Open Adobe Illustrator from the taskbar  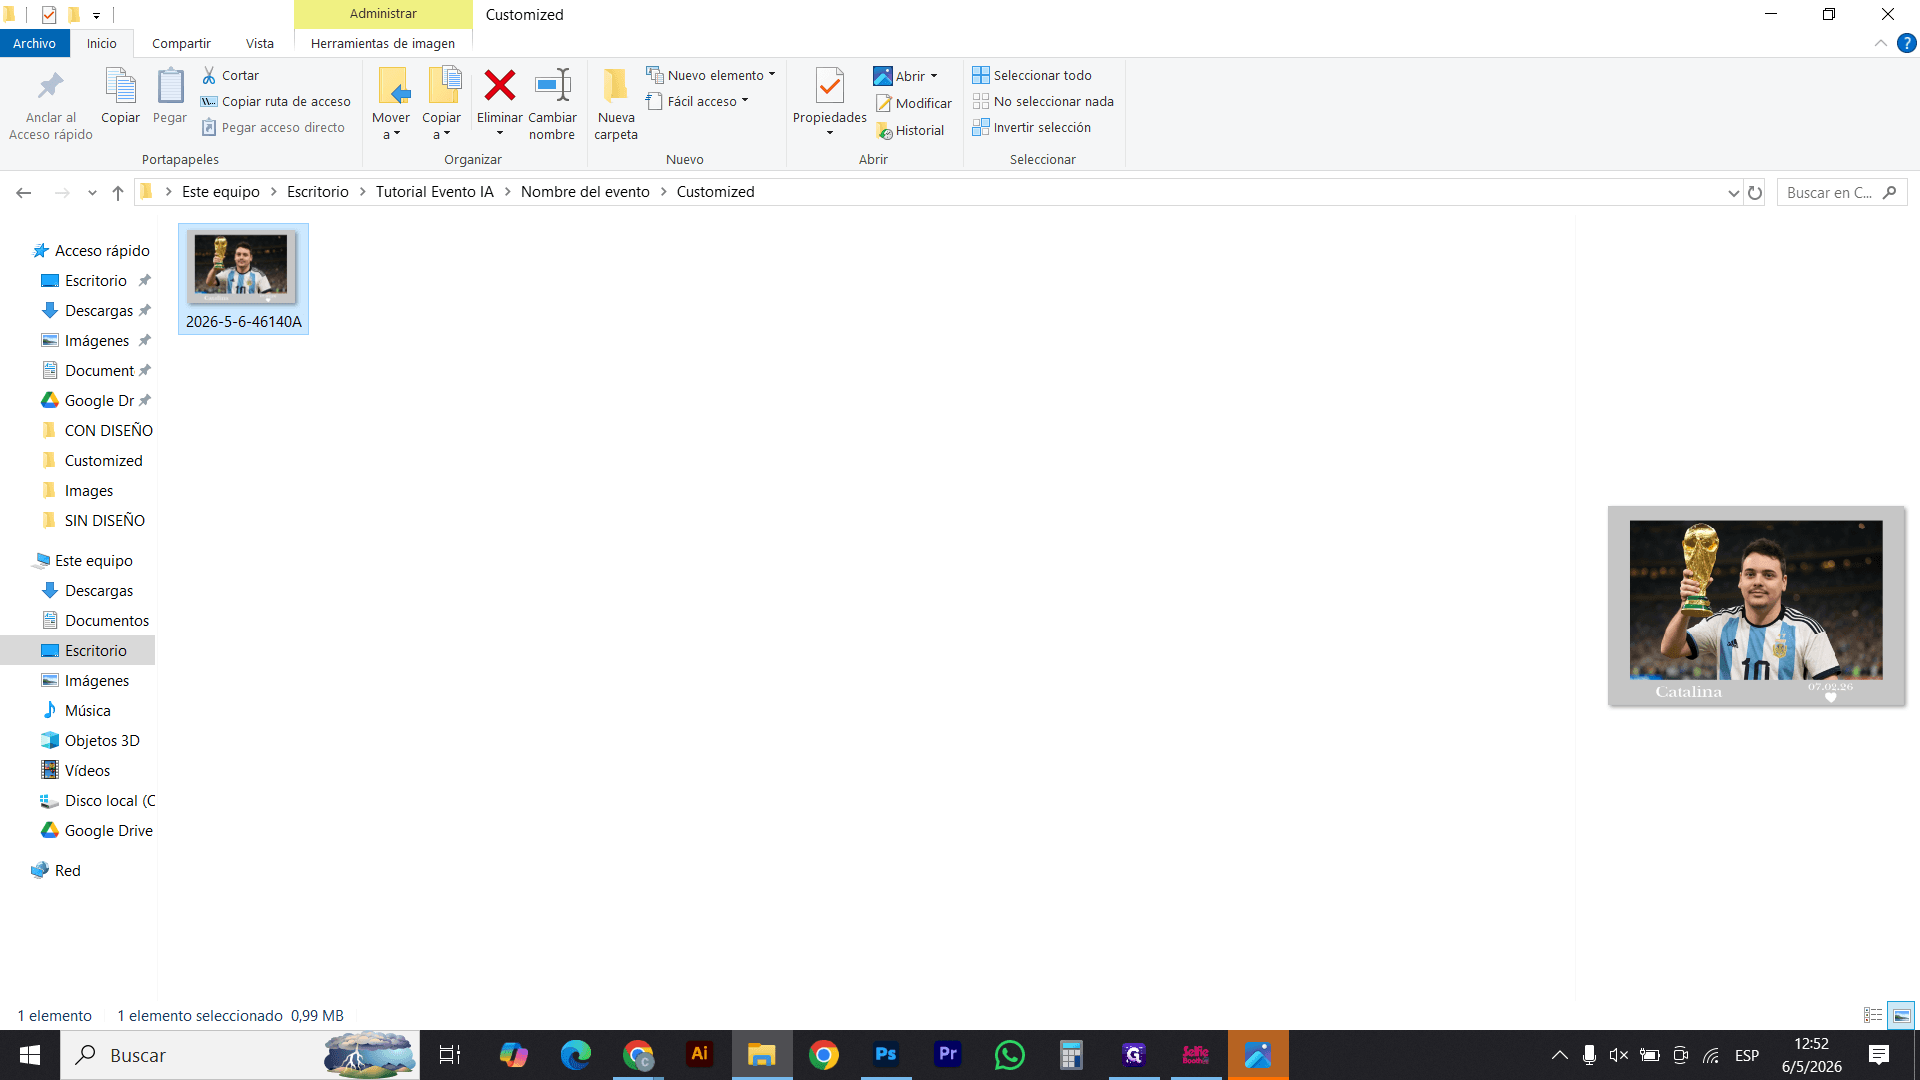click(700, 1055)
